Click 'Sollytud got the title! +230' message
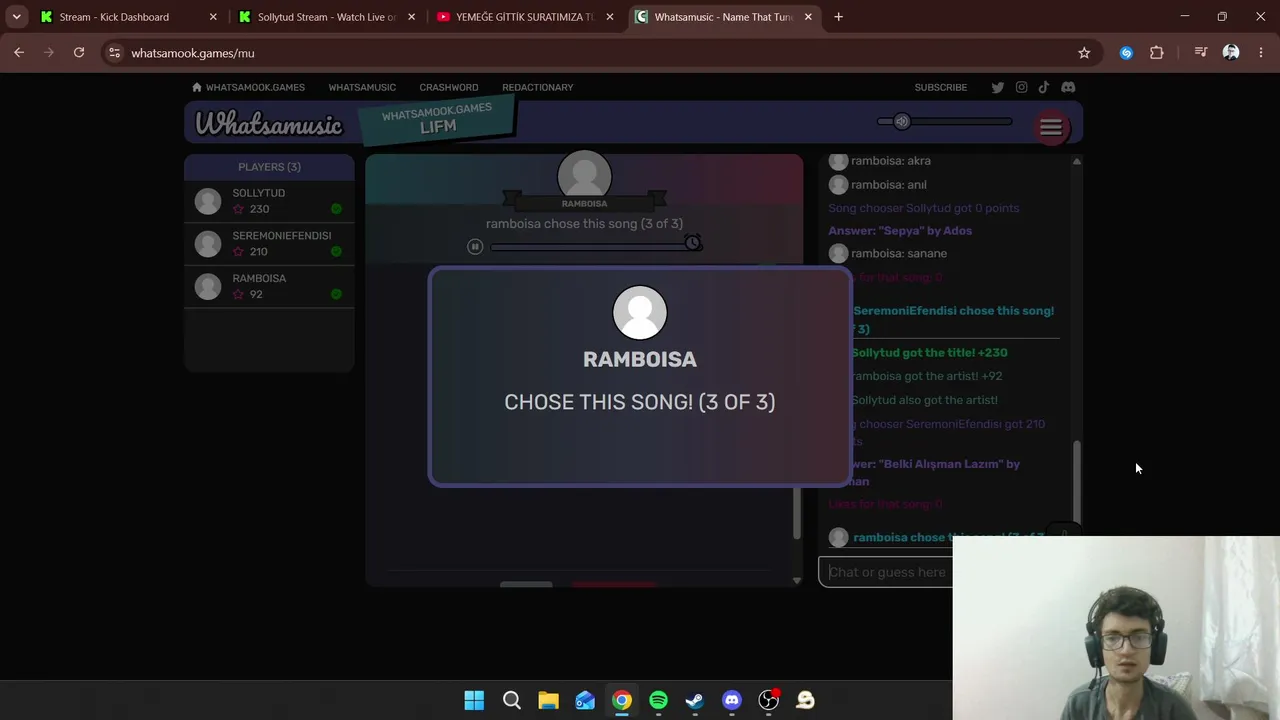Viewport: 1280px width, 720px height. [x=930, y=353]
